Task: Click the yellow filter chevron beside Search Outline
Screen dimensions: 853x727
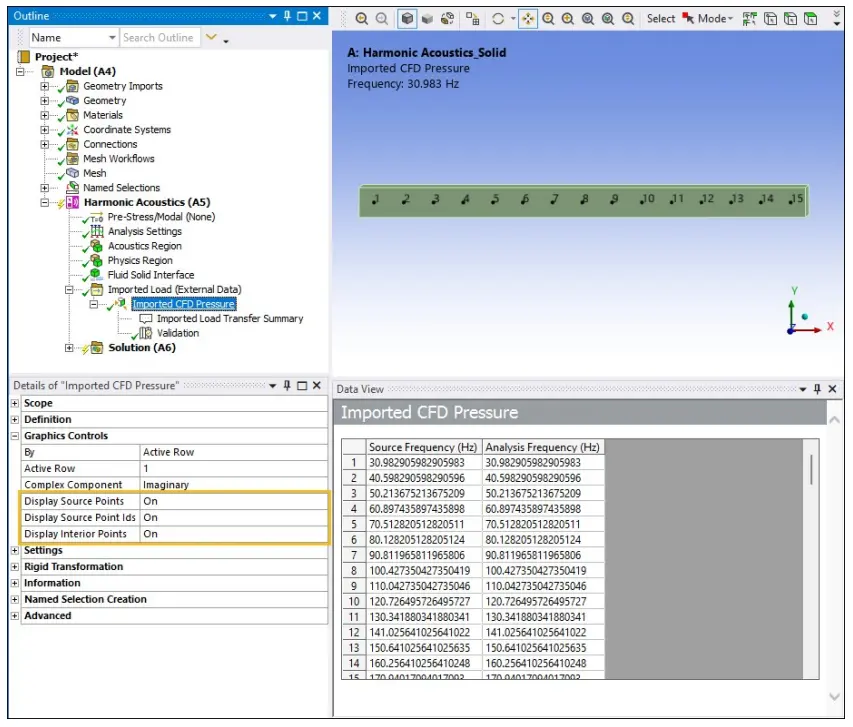Action: click(x=211, y=38)
